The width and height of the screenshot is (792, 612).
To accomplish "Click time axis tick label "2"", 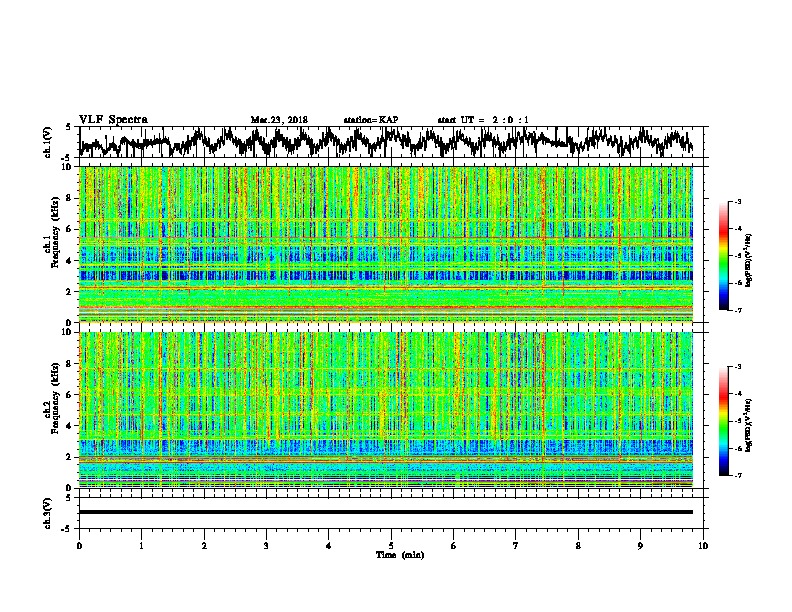I will (x=204, y=546).
